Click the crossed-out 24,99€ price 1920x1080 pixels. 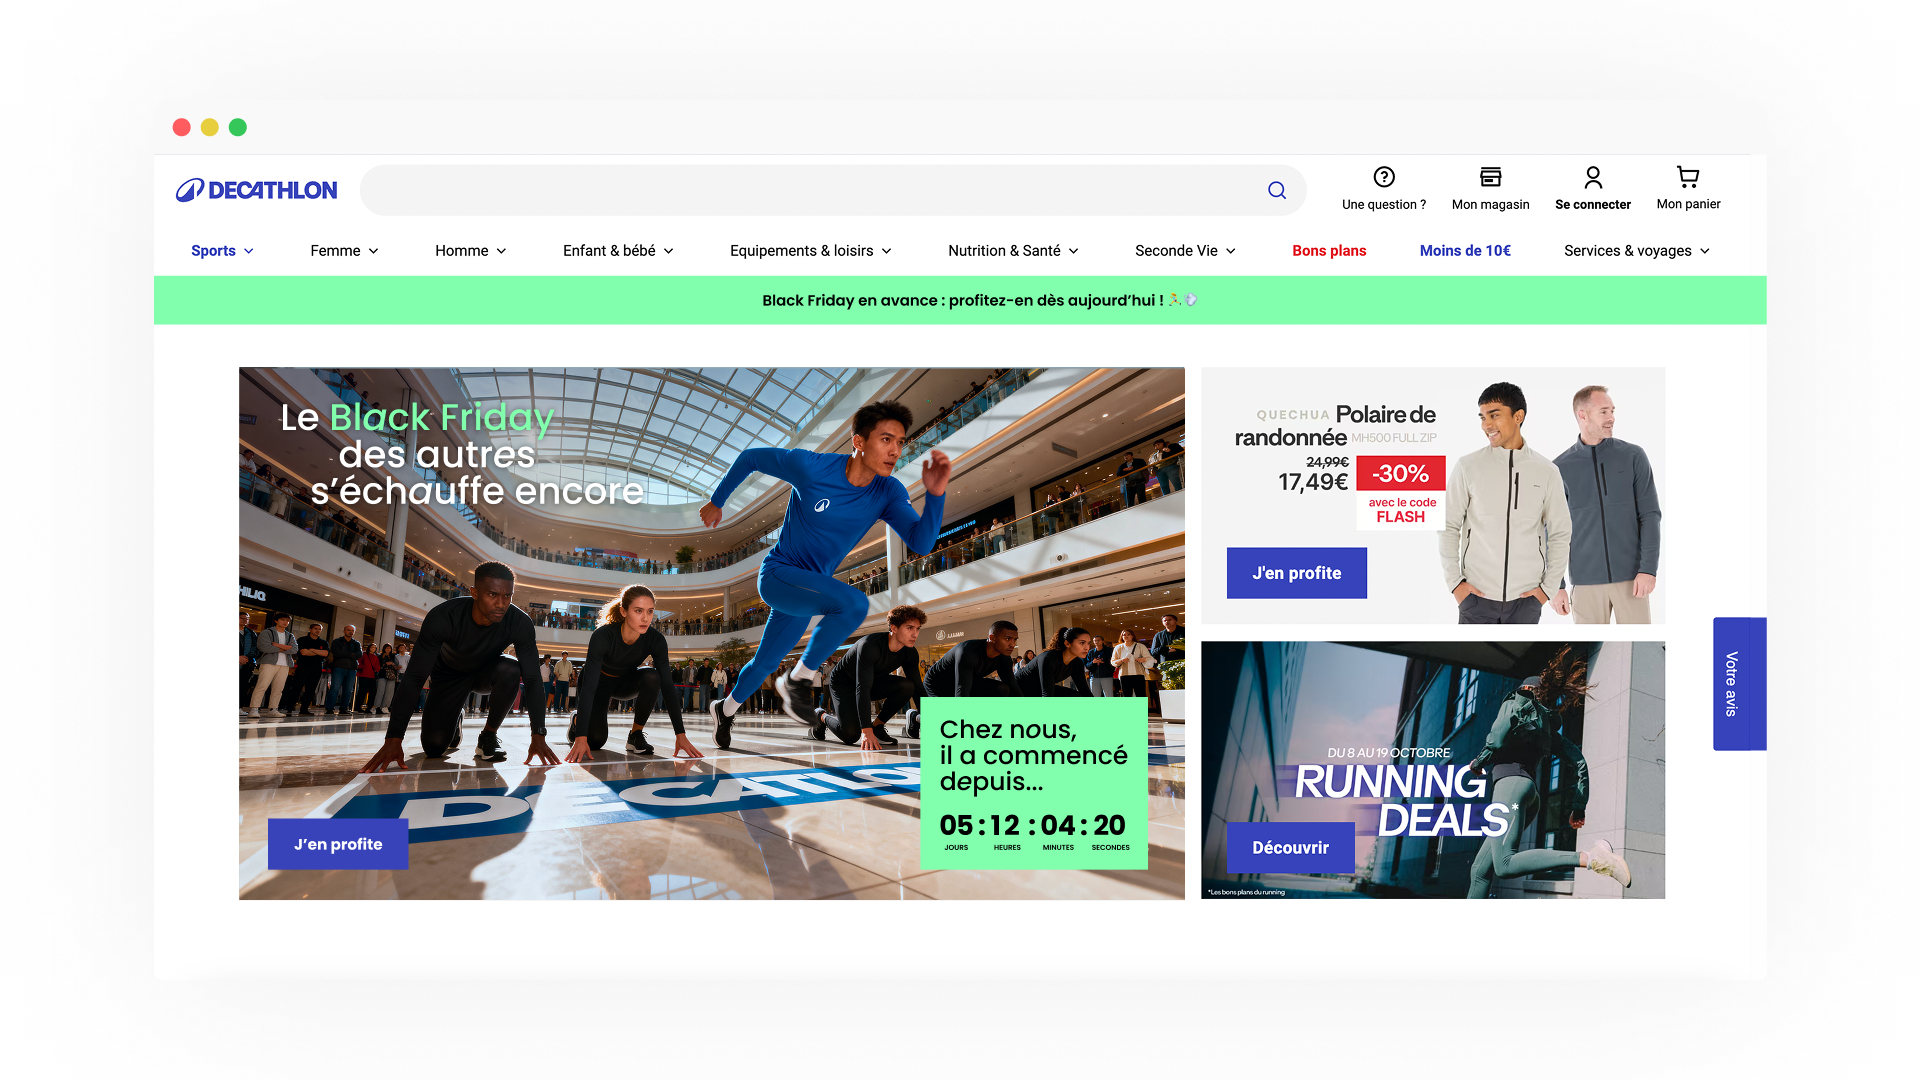click(x=1327, y=462)
